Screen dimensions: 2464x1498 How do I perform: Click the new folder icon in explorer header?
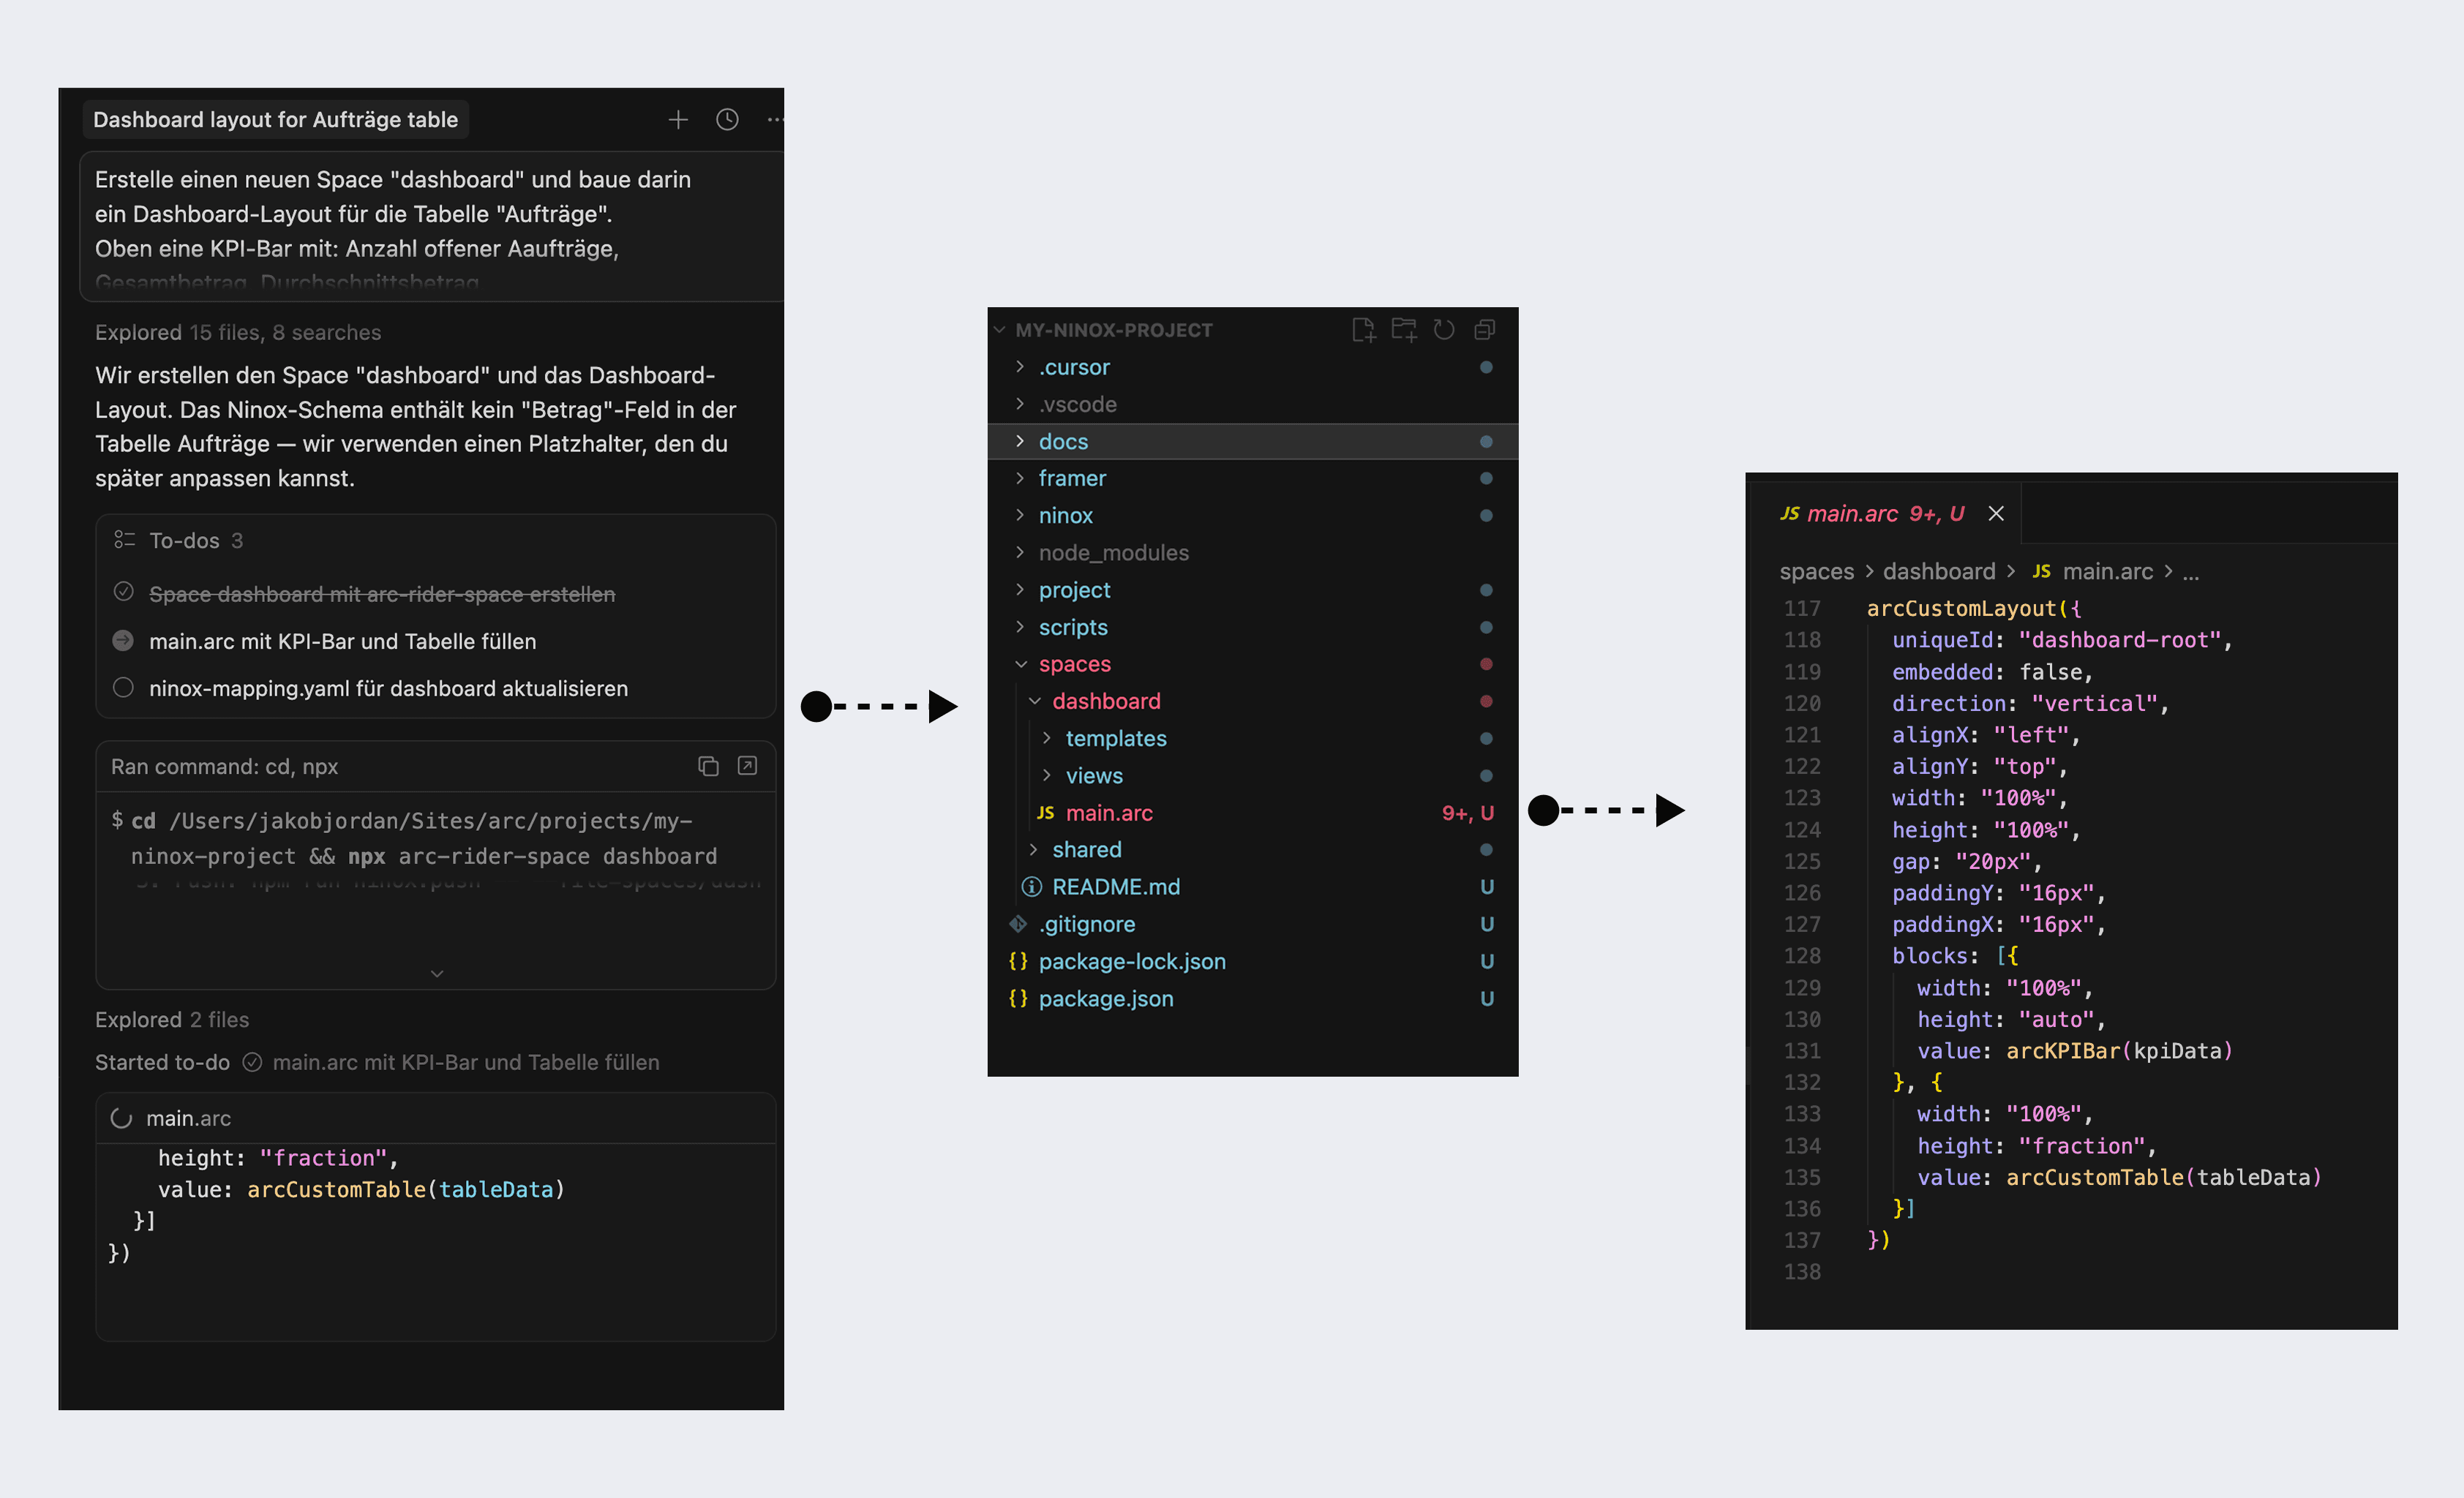point(1404,330)
